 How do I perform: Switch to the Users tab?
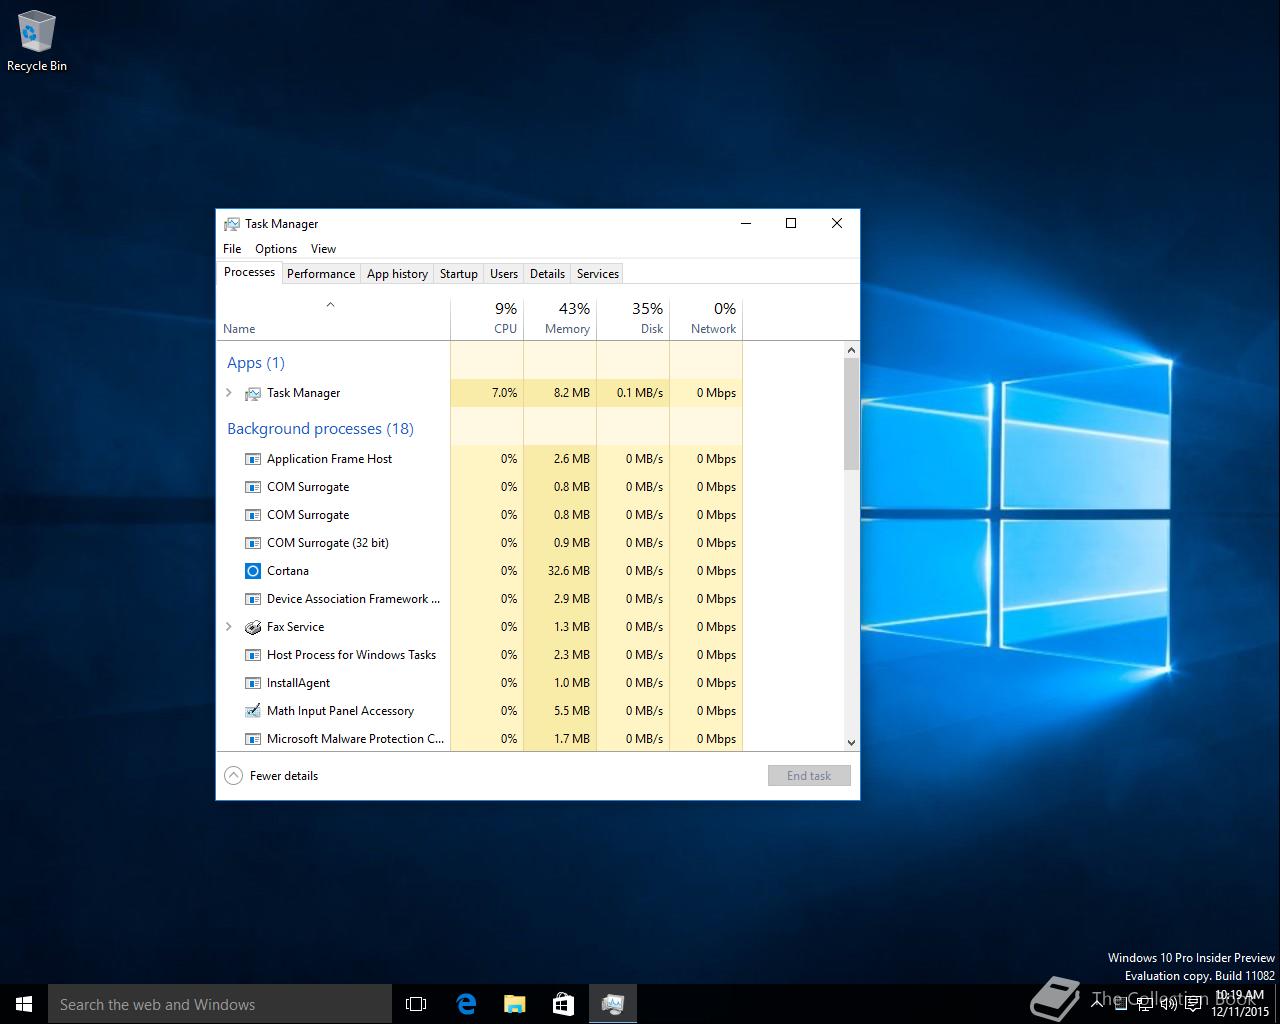click(504, 274)
